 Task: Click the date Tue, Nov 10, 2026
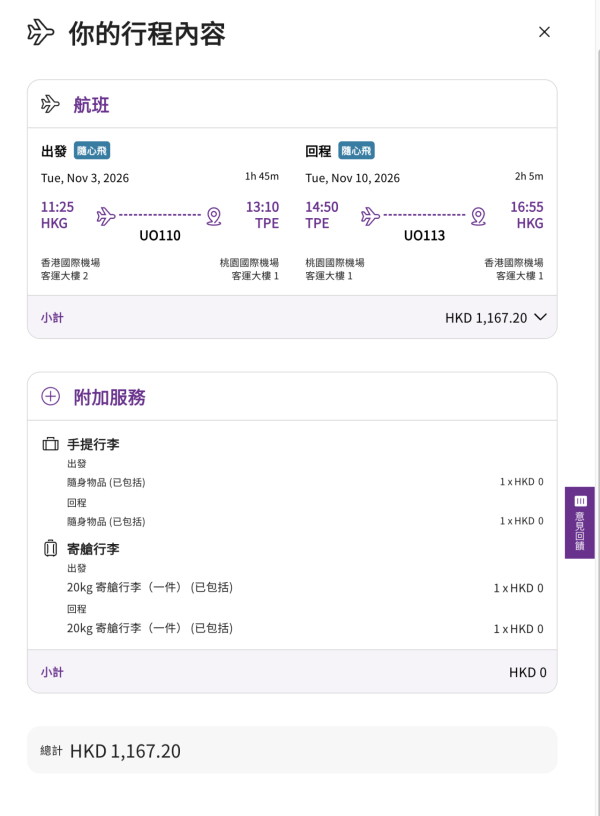352,178
